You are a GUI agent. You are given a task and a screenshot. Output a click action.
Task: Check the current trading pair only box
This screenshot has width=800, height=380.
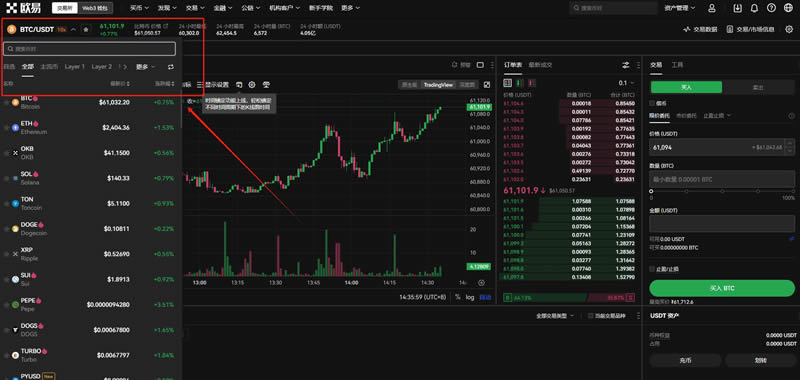pyautogui.click(x=591, y=316)
